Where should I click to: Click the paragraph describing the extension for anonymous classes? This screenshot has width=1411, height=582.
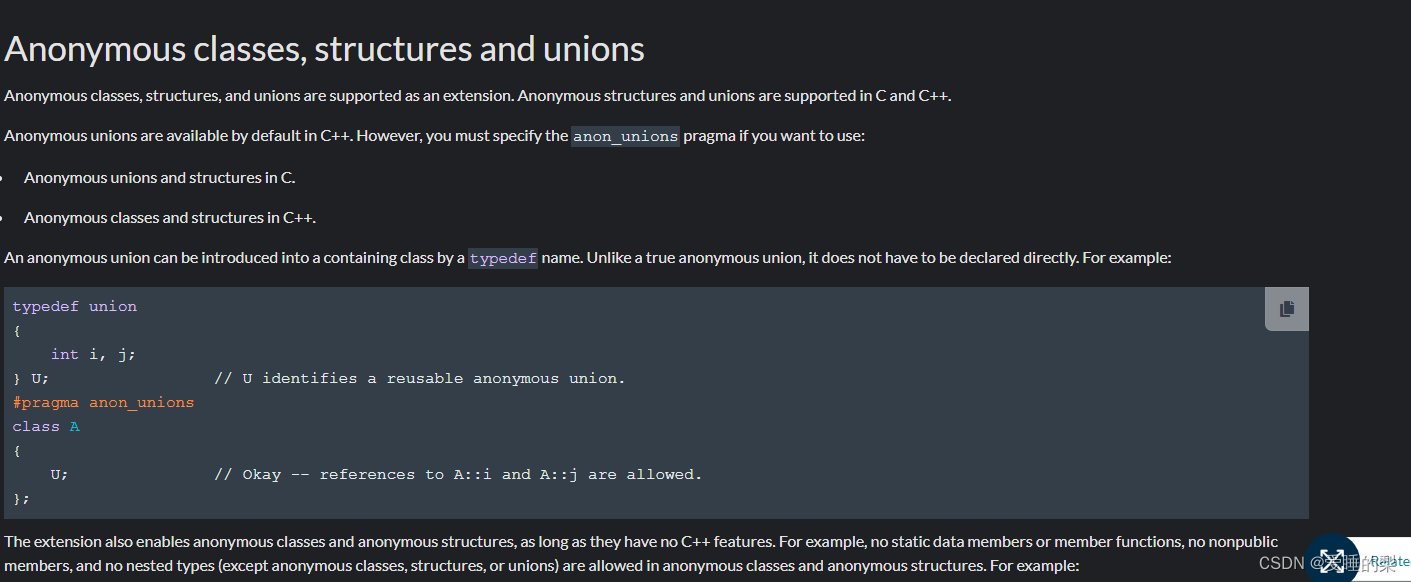tap(640, 552)
